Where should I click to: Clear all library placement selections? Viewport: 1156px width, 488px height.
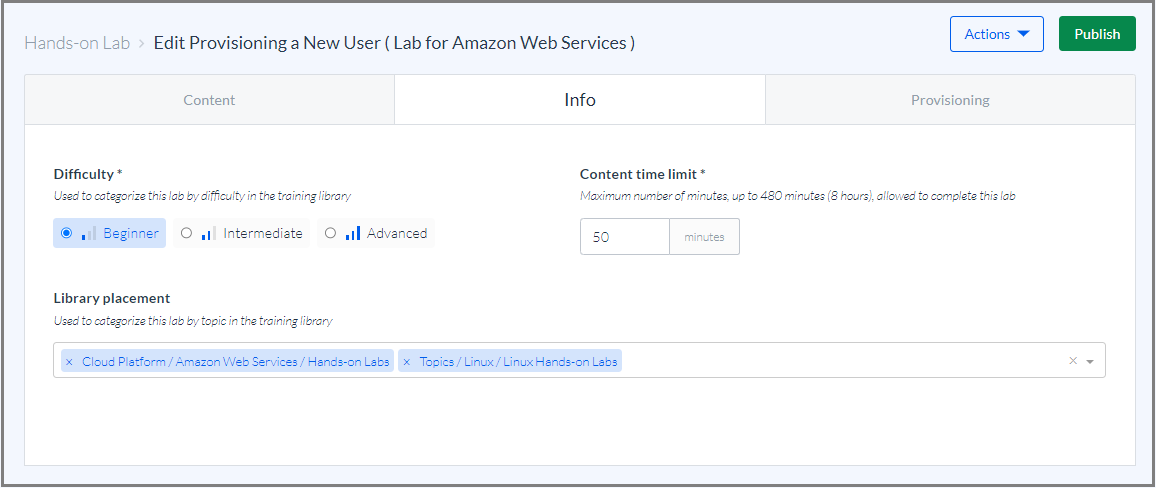pos(1073,360)
